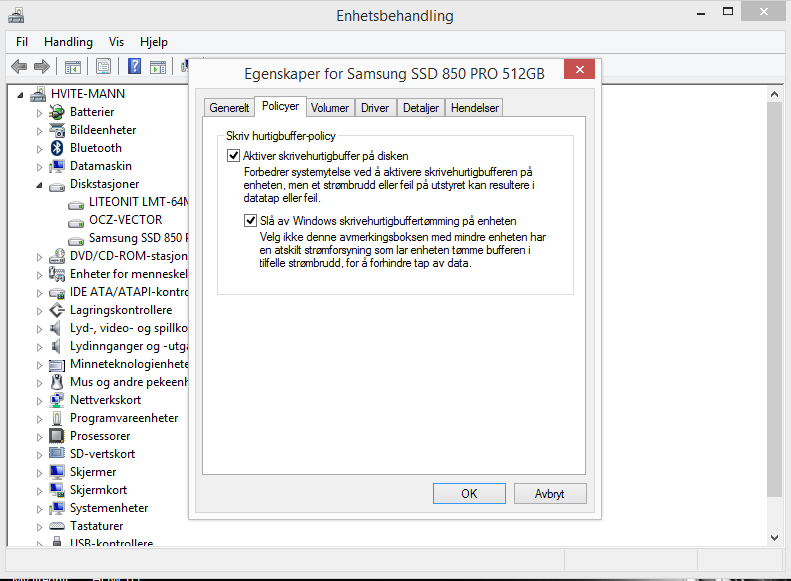Switch to the Generelt tab

pos(229,108)
